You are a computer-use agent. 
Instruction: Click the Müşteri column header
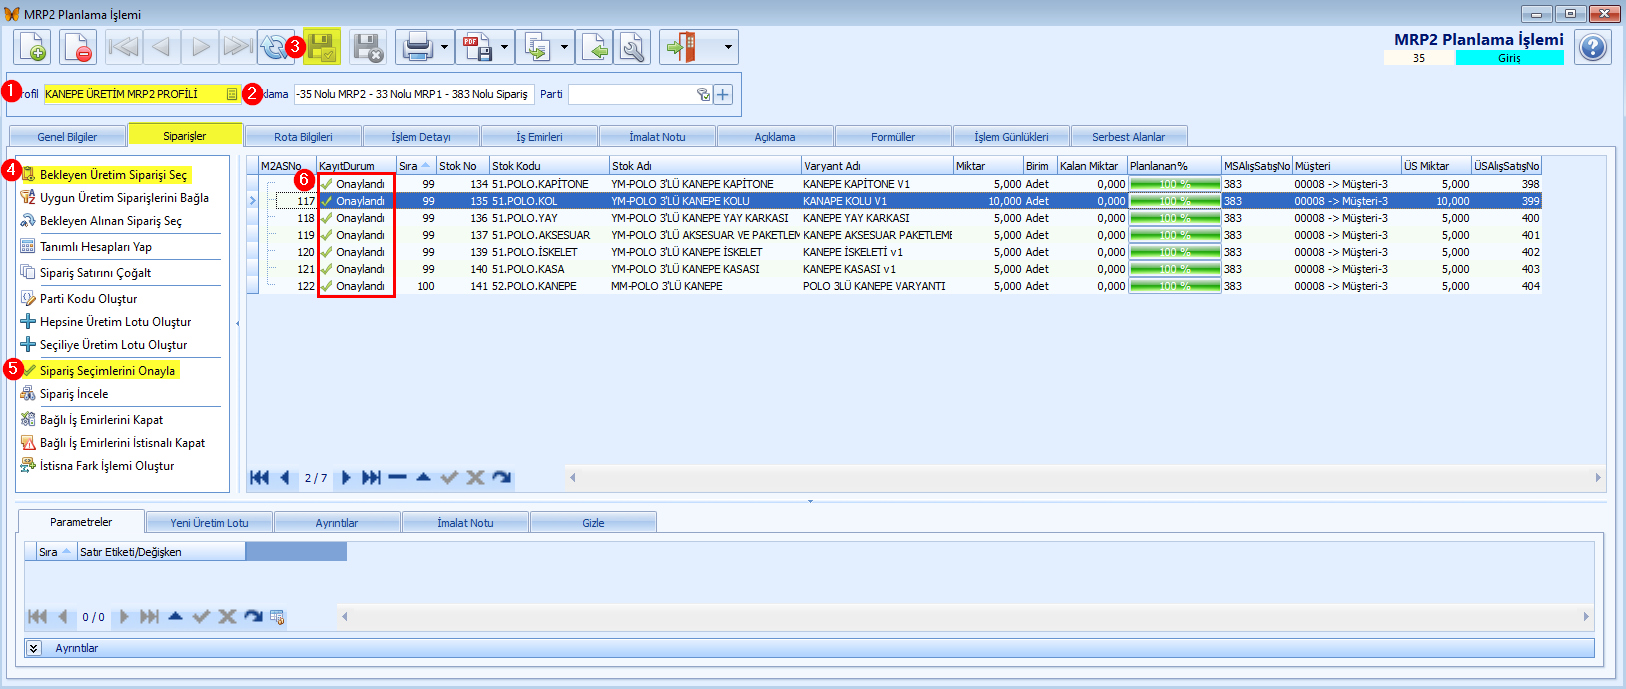click(1347, 166)
